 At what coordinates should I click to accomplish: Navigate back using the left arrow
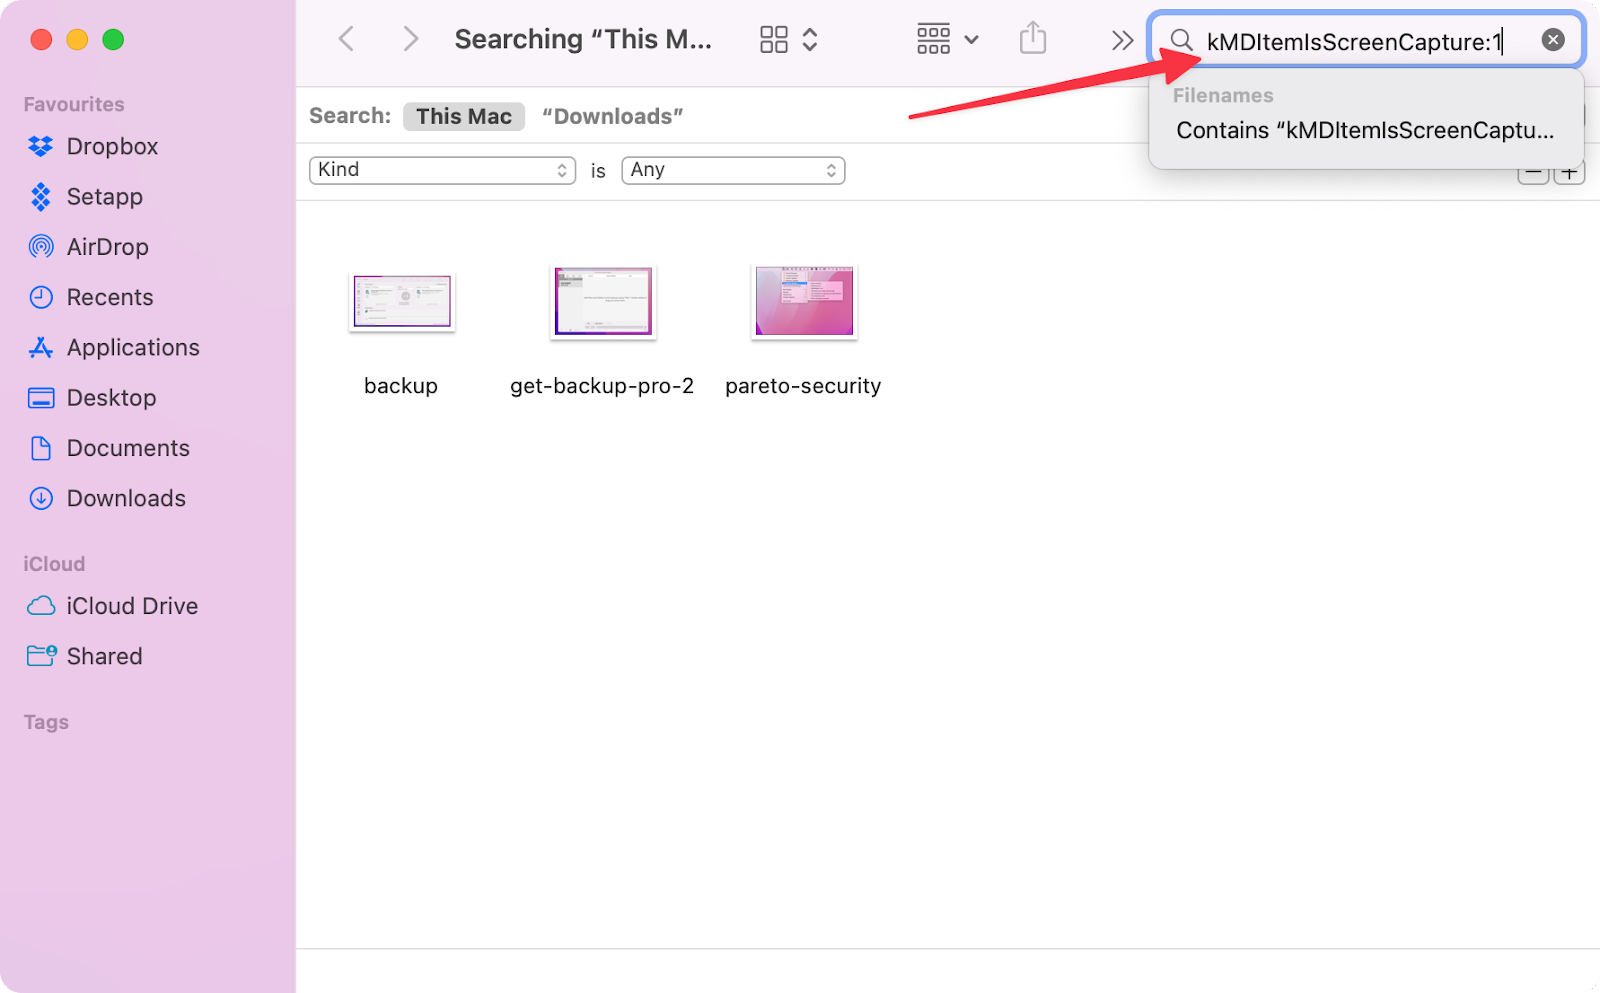pos(346,38)
